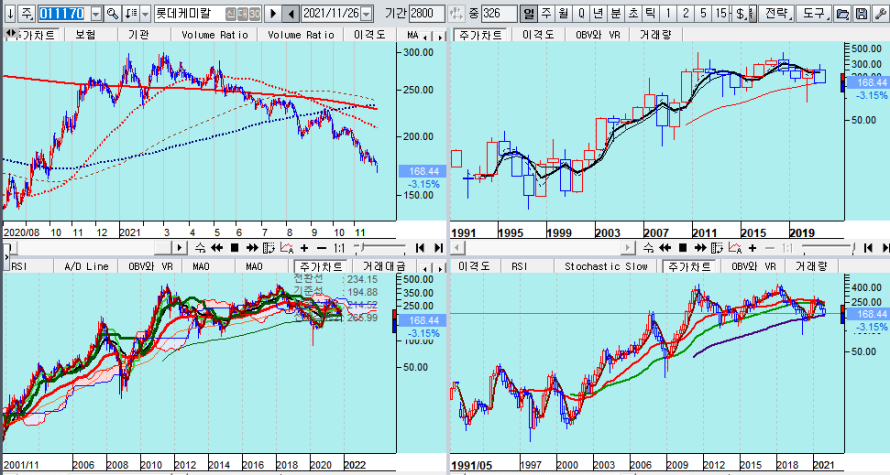Screen dimensions: 890x475
Task: Switch chart to 월 monthly period
Action: point(563,13)
